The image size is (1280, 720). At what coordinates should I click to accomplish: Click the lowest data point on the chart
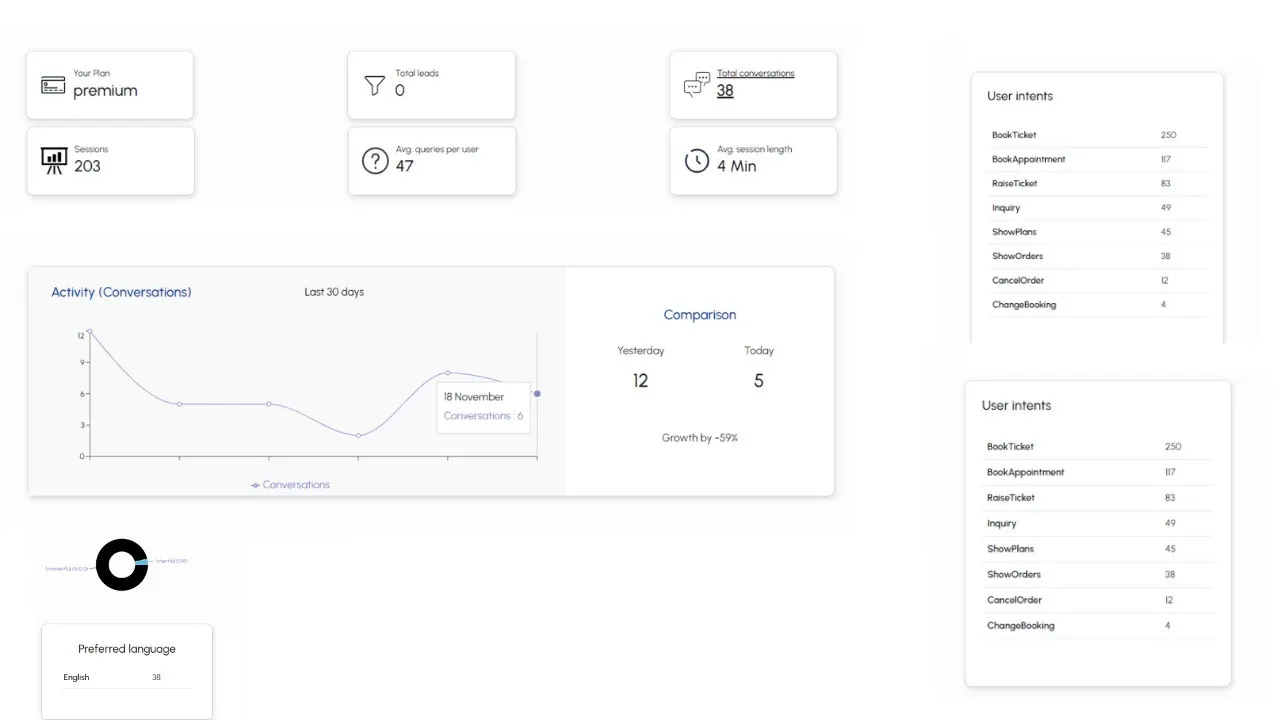(x=358, y=435)
